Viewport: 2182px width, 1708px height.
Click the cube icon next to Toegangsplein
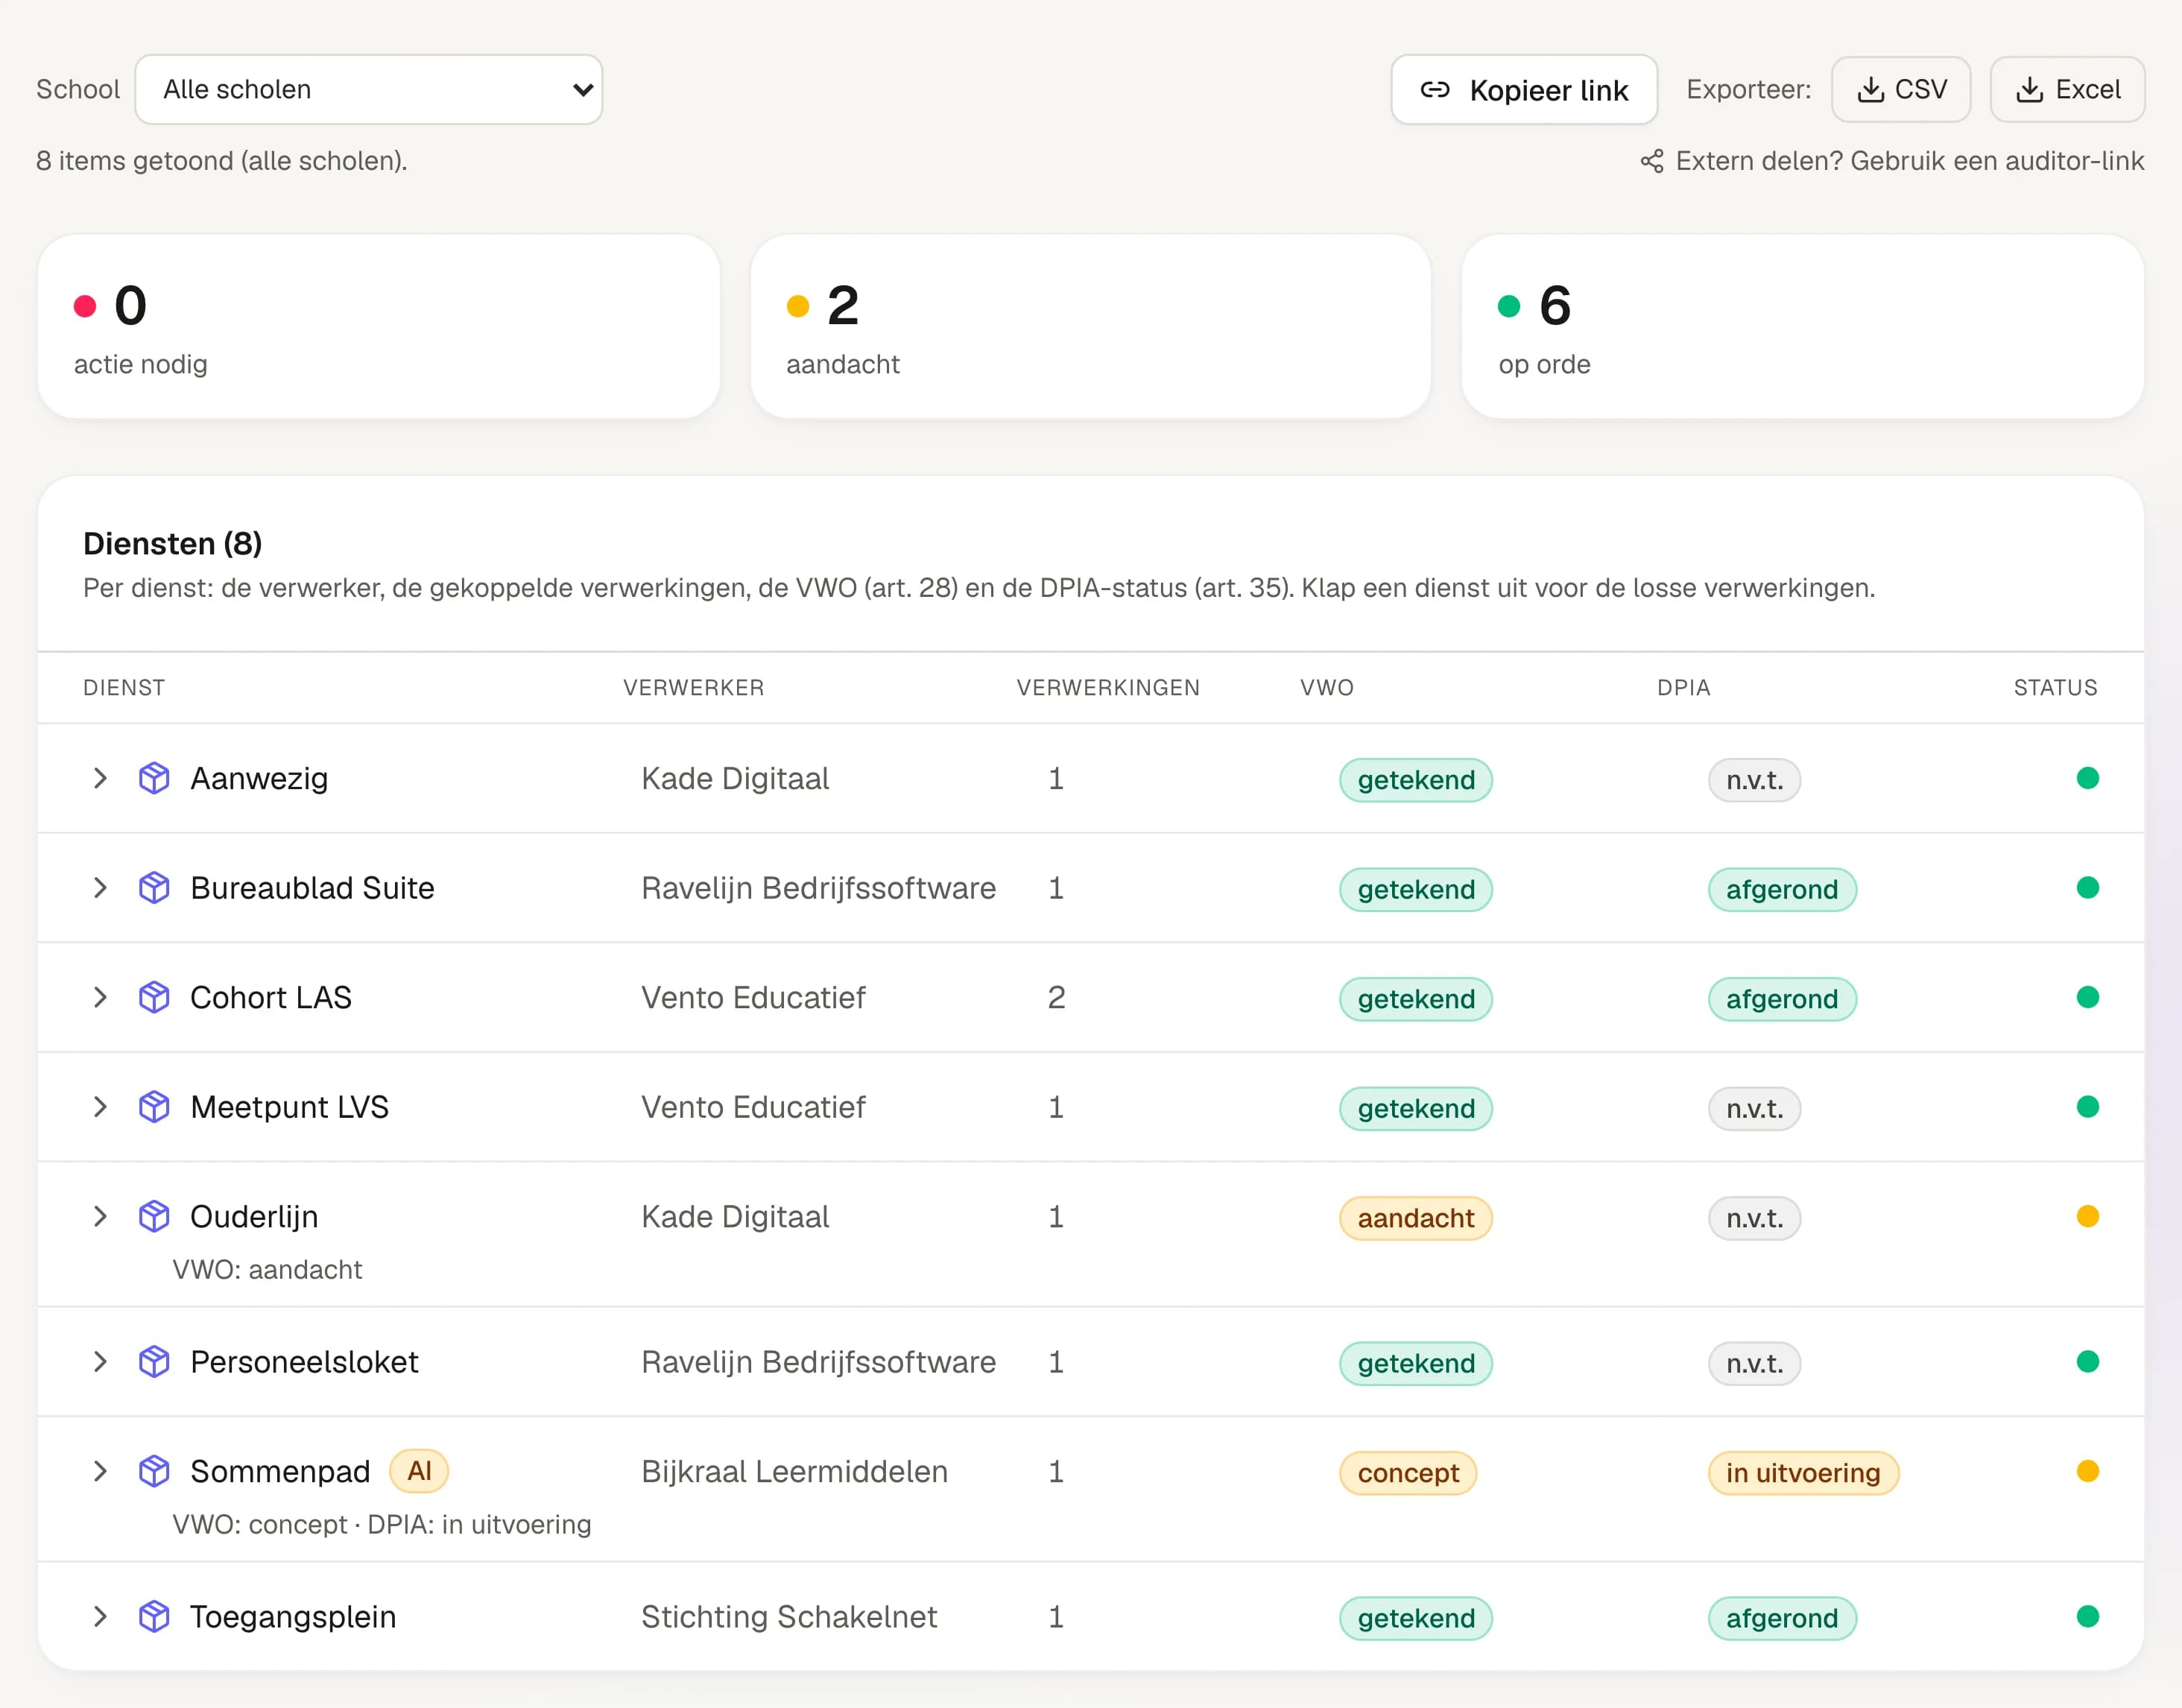[154, 1617]
